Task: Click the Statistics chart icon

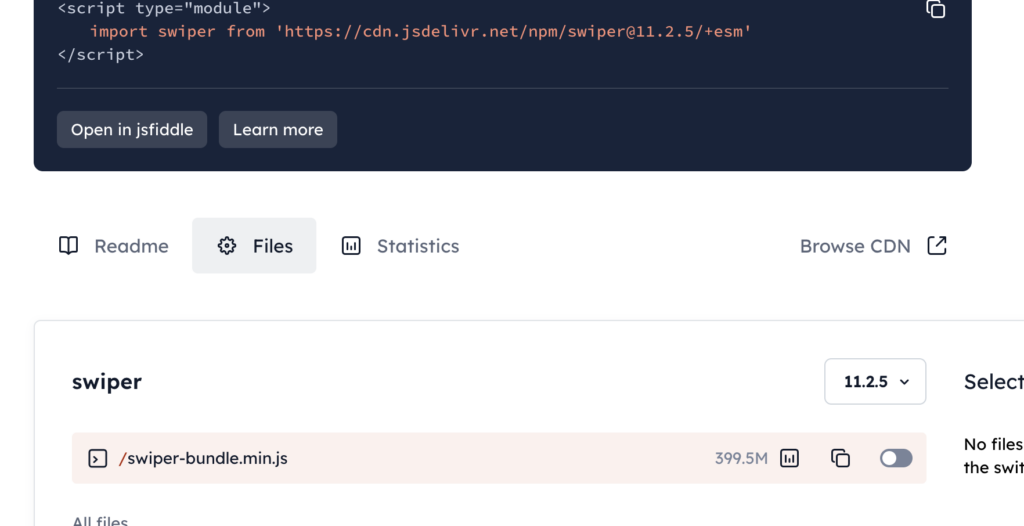Action: coord(351,246)
